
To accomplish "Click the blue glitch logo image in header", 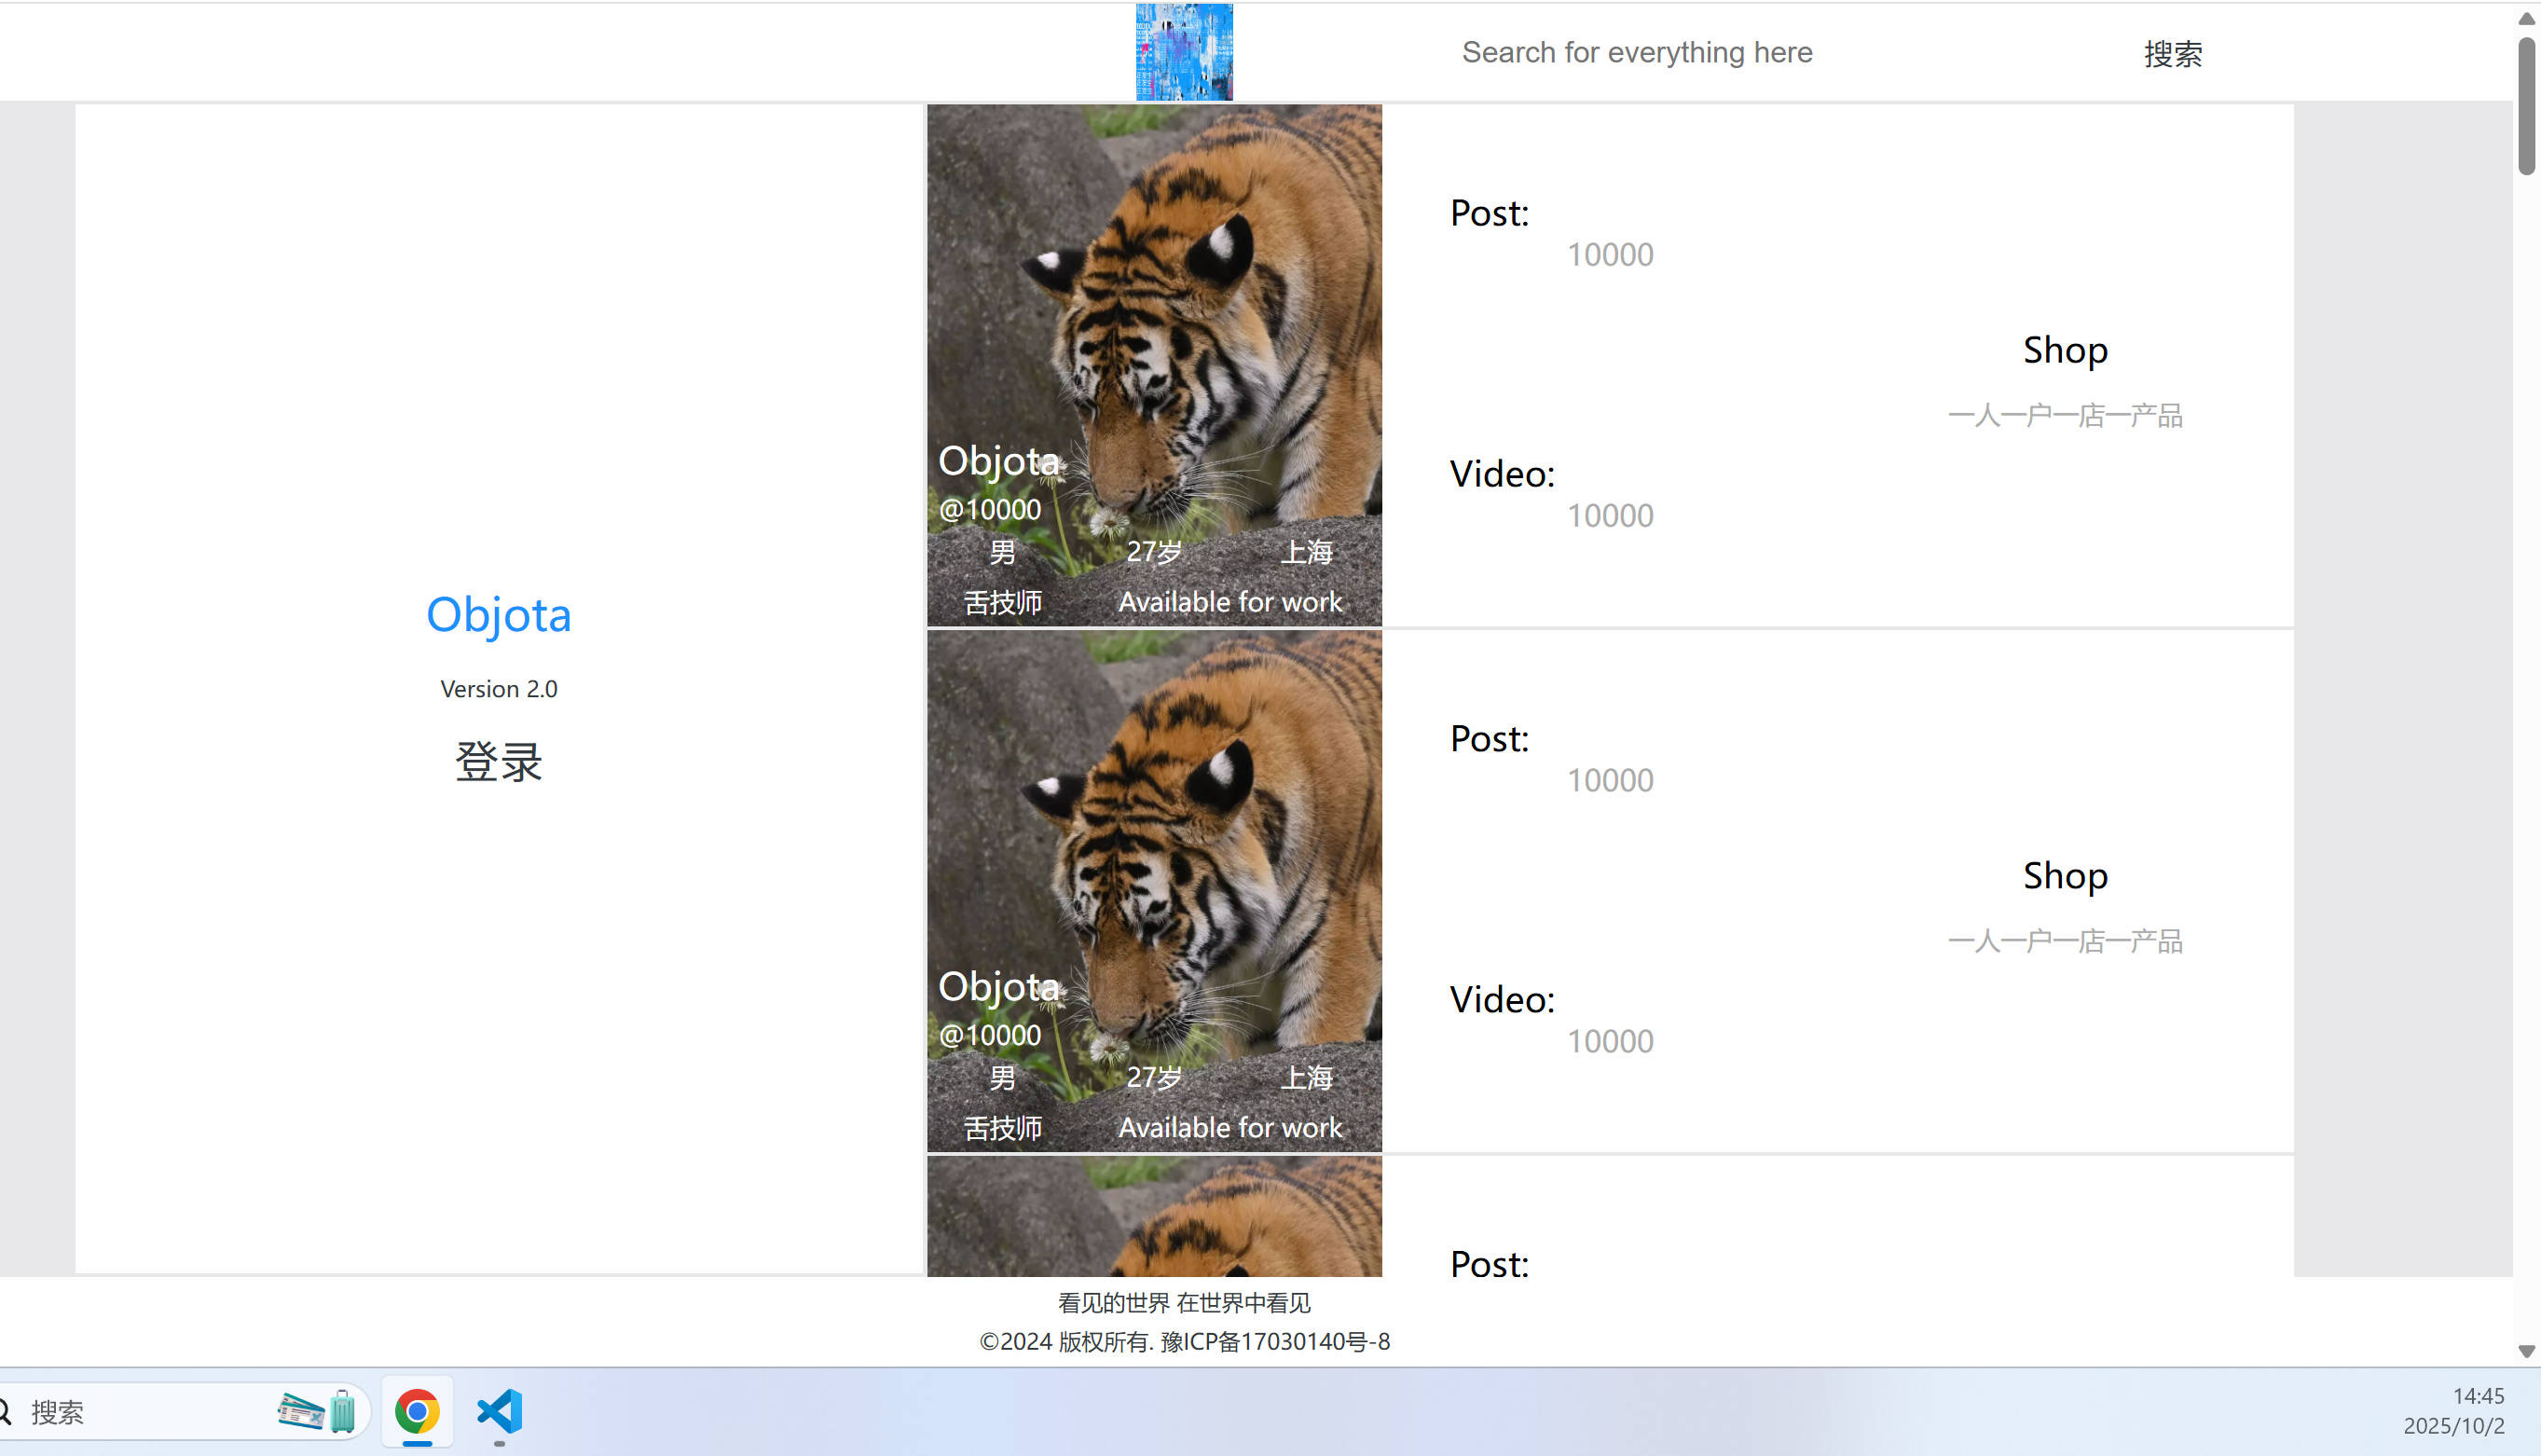I will click(1184, 52).
